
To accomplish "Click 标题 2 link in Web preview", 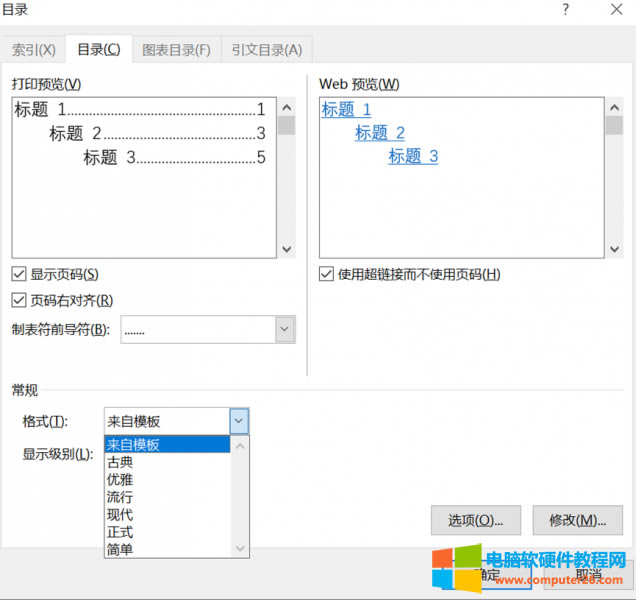I will point(380,133).
